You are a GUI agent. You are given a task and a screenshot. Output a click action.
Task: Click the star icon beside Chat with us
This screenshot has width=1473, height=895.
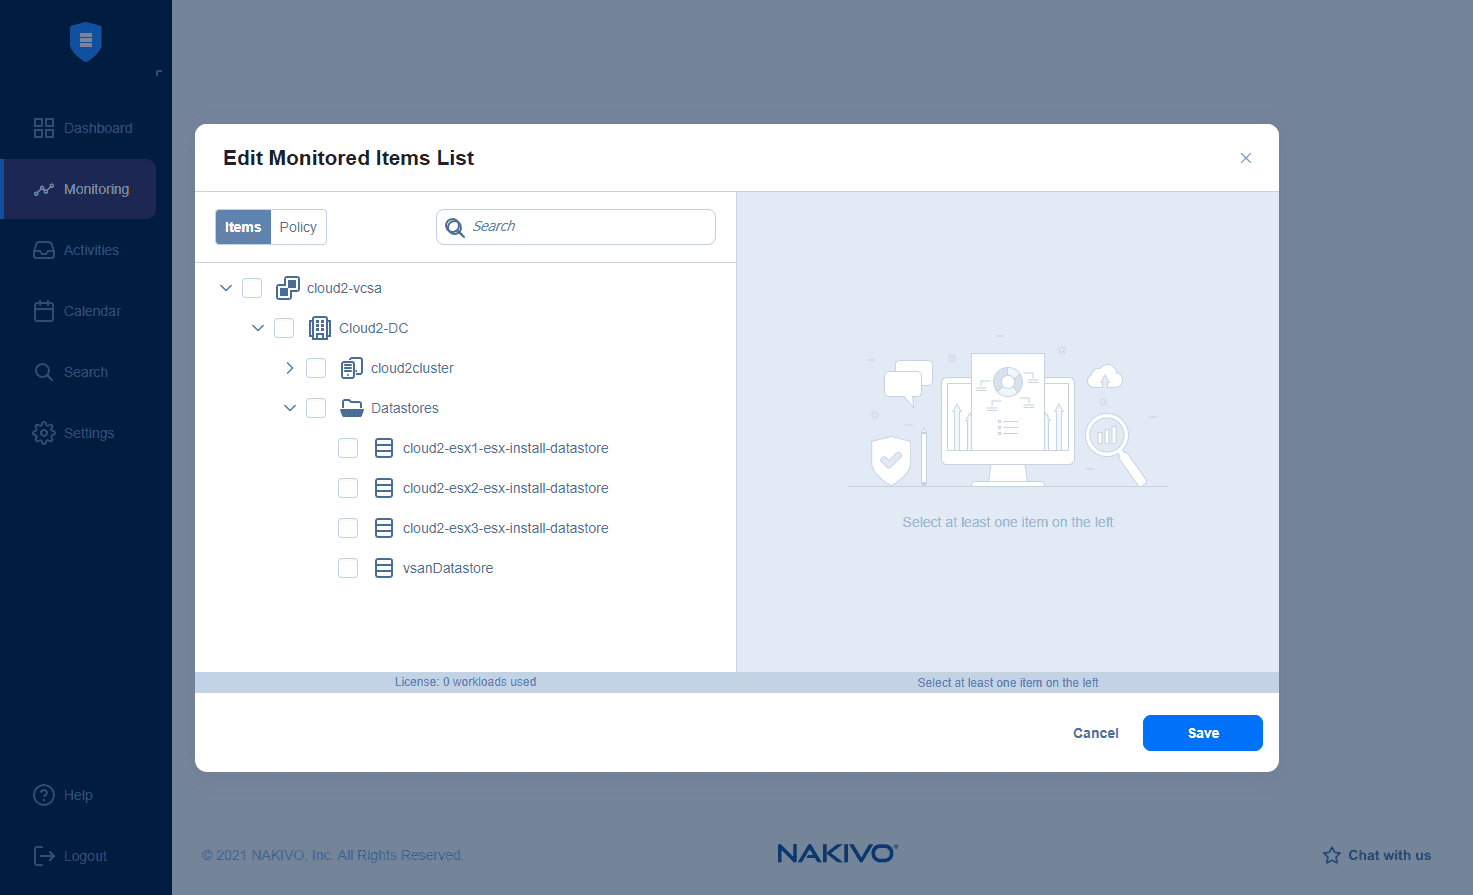1332,855
